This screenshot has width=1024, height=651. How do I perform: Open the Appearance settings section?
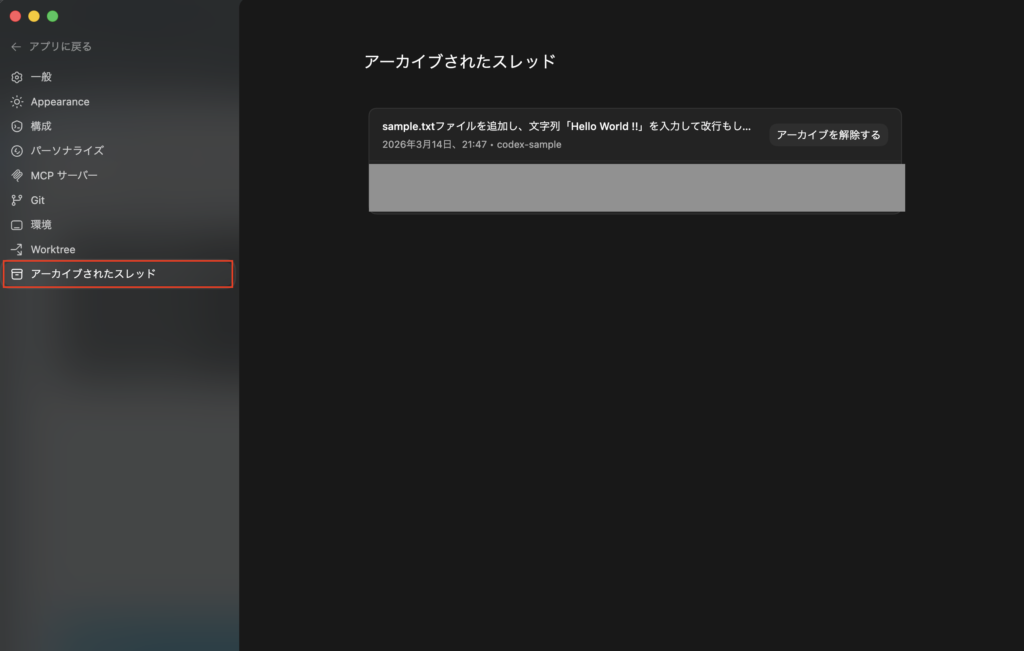coord(60,102)
